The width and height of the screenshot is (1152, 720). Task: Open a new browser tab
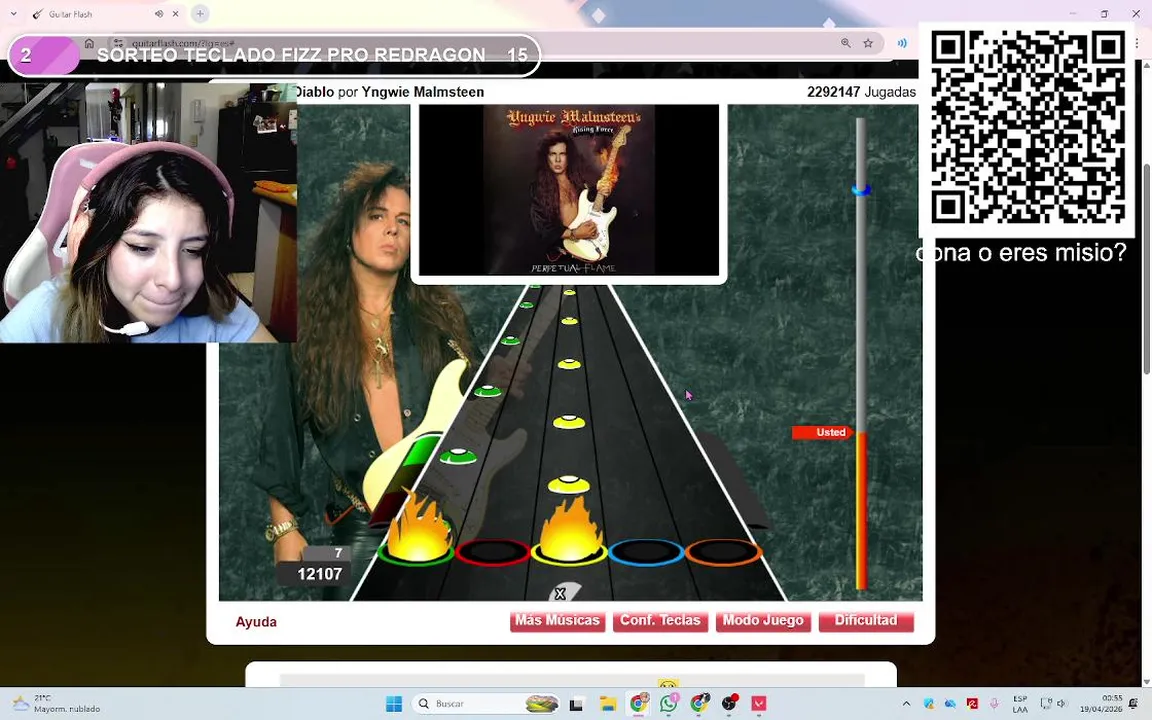[x=200, y=13]
